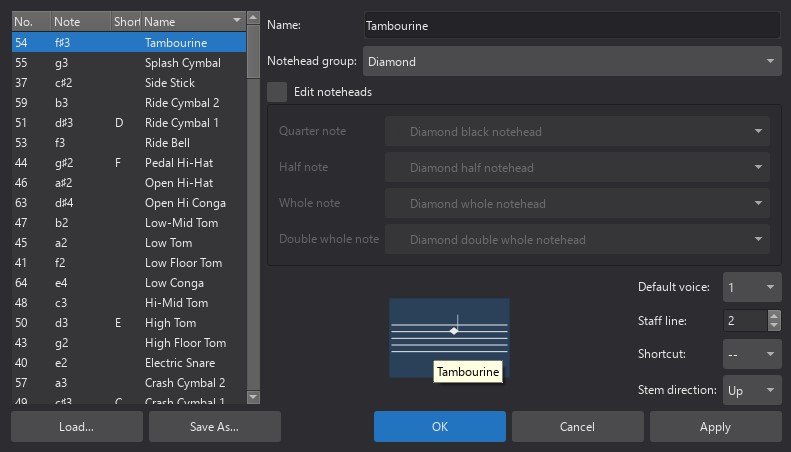Toggle the Edit noteheads checkbox

[x=277, y=92]
